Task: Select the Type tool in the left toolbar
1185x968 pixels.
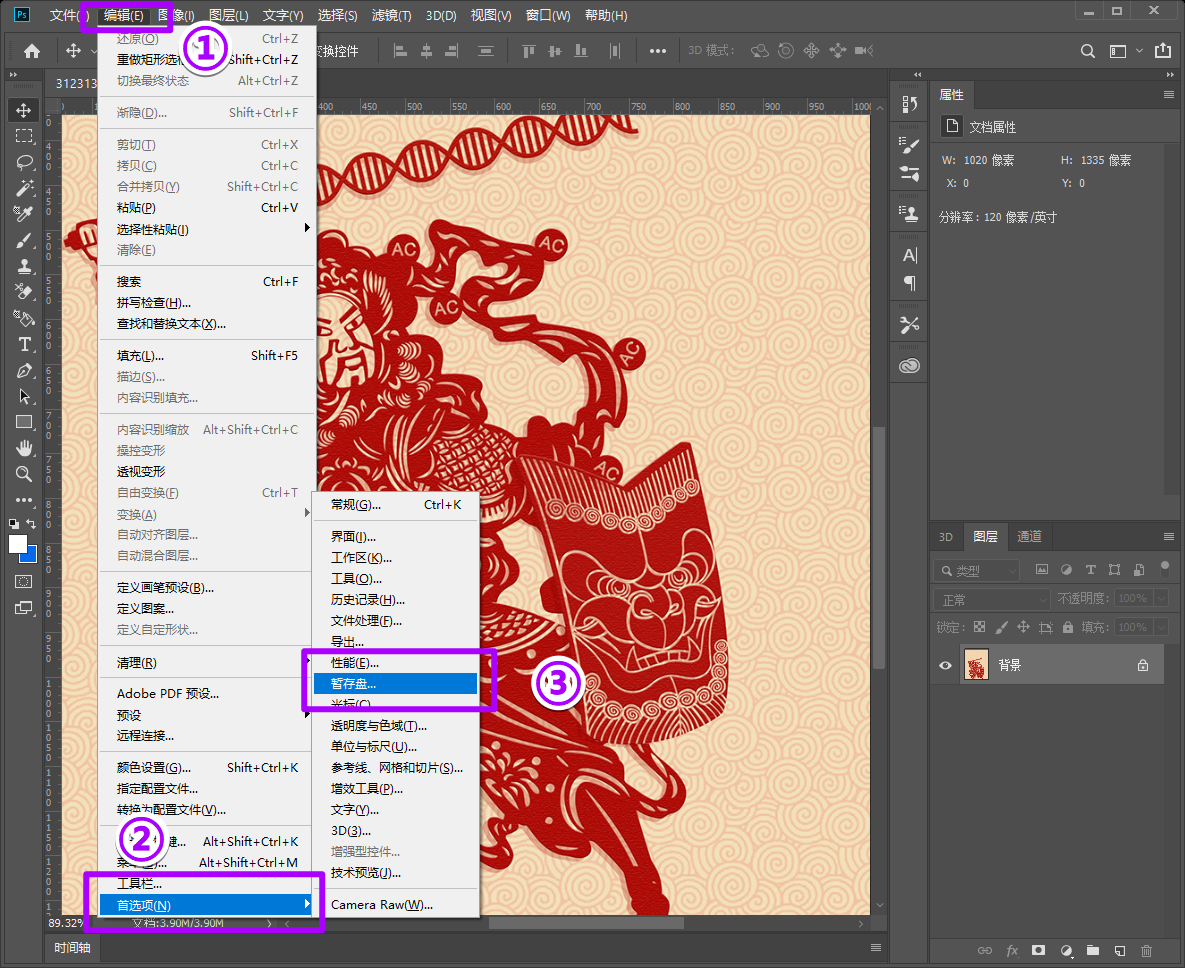Action: pos(24,345)
